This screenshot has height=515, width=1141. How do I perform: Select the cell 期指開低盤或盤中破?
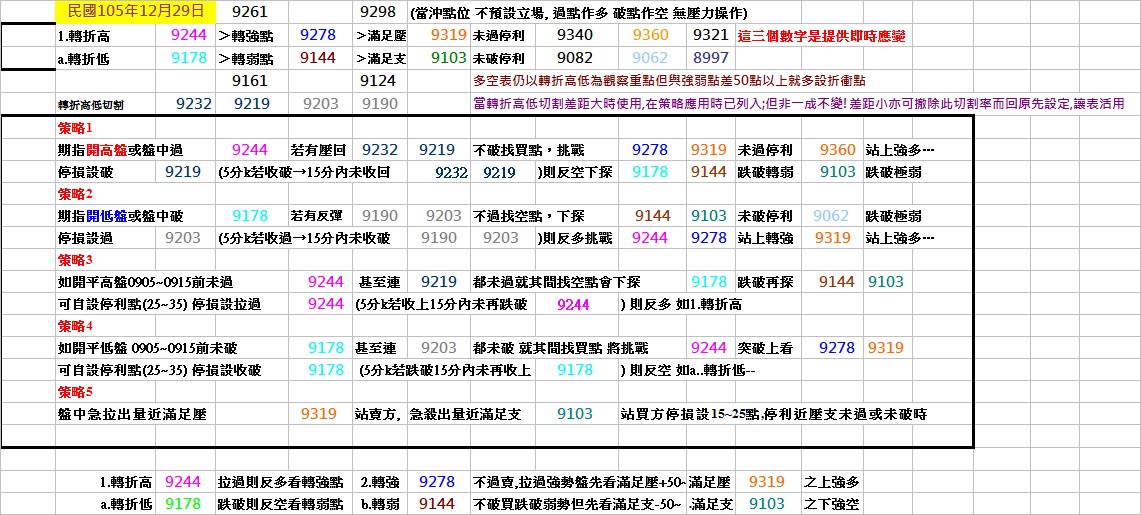click(x=120, y=216)
